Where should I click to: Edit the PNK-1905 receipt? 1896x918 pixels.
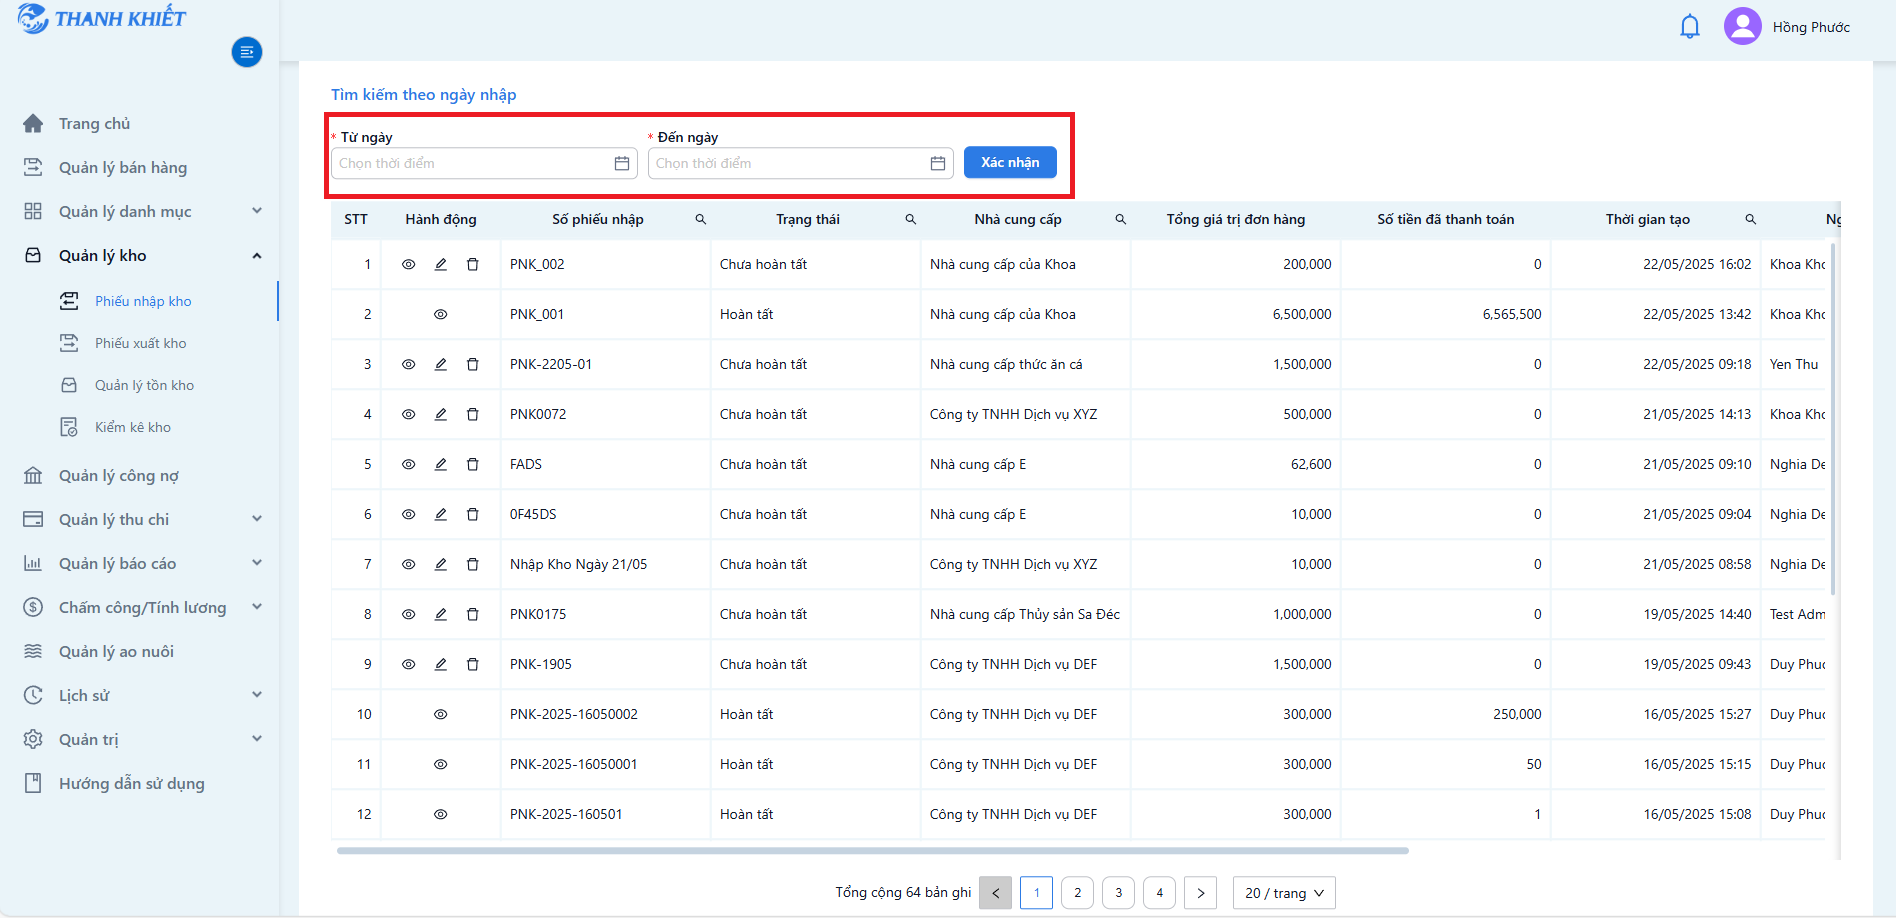441,664
